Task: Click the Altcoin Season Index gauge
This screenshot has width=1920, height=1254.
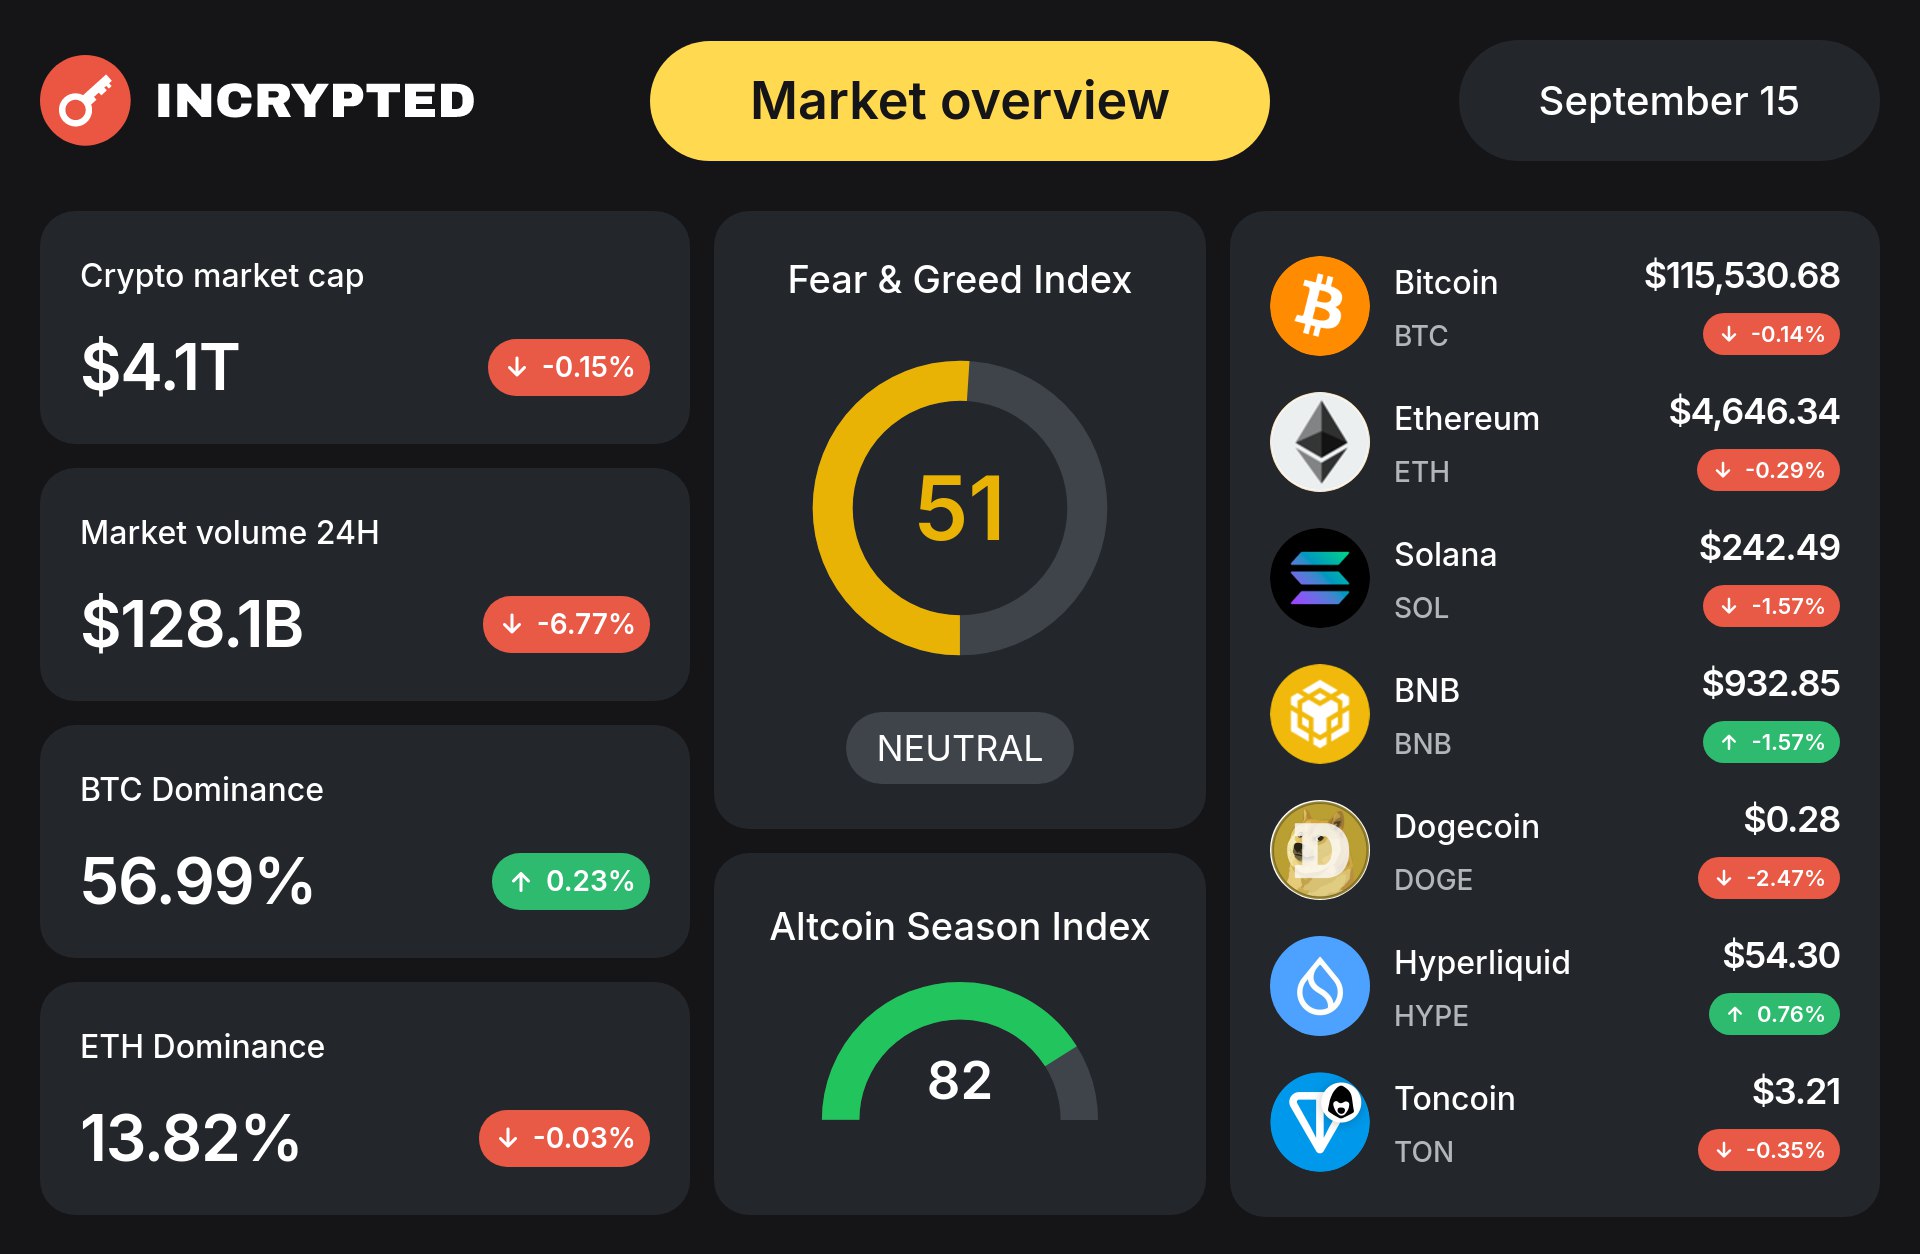Action: point(960,1051)
